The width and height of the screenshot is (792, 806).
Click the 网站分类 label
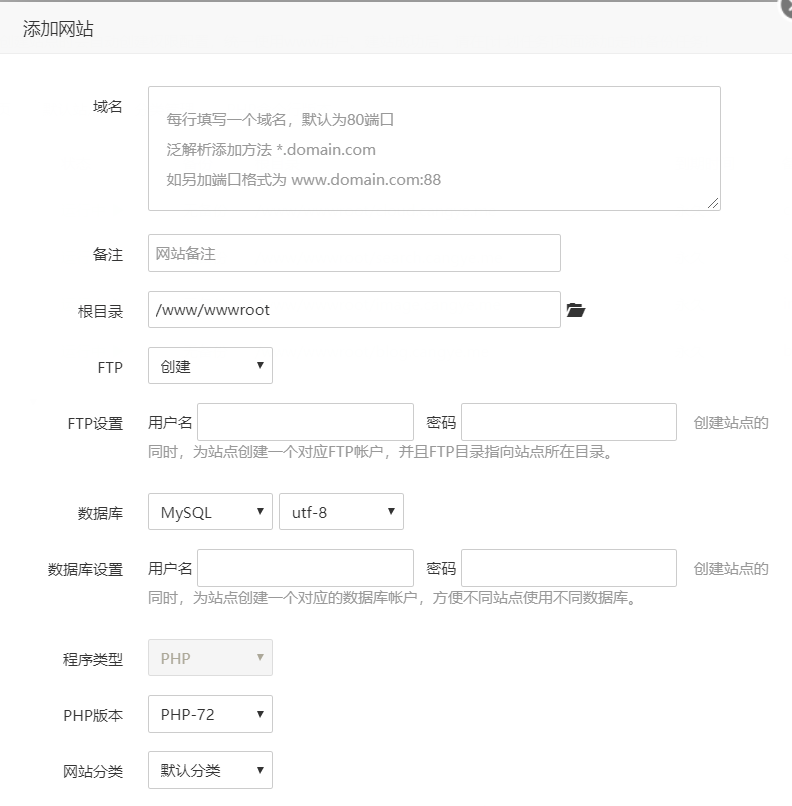click(x=93, y=772)
